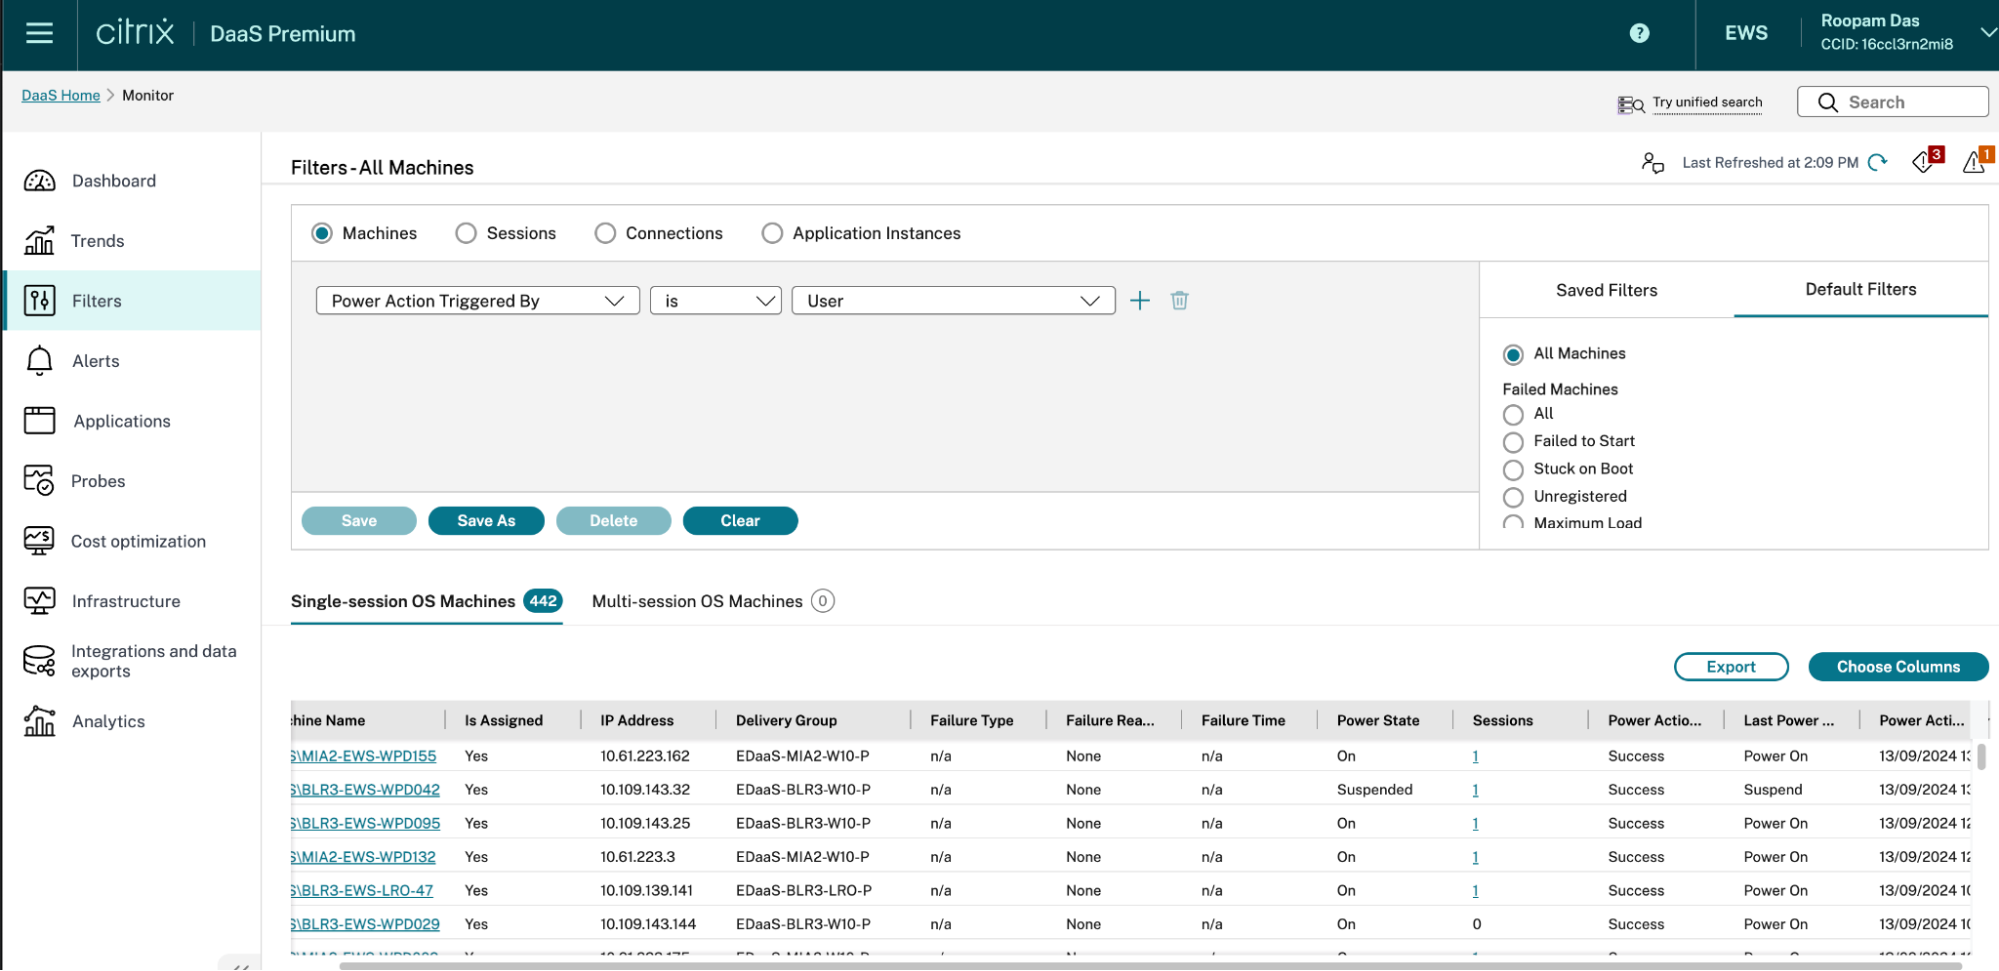The image size is (1999, 971).
Task: Choose Failed to Start filter option
Action: point(1513,442)
